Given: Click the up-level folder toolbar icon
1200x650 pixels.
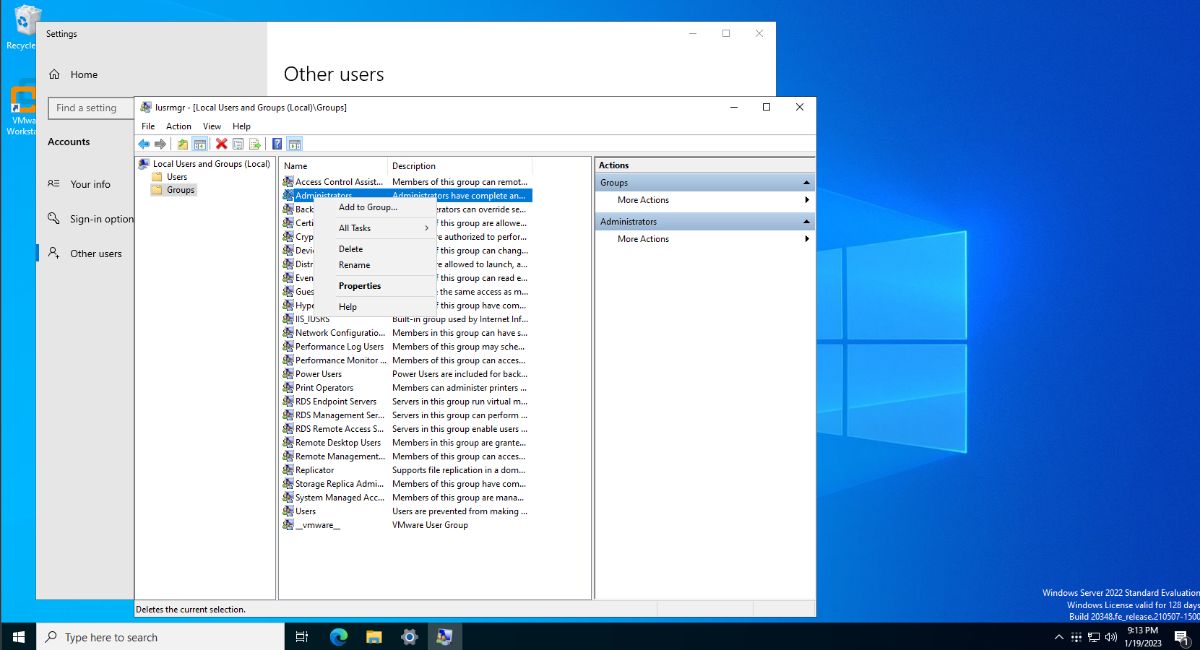Looking at the screenshot, I should (181, 145).
